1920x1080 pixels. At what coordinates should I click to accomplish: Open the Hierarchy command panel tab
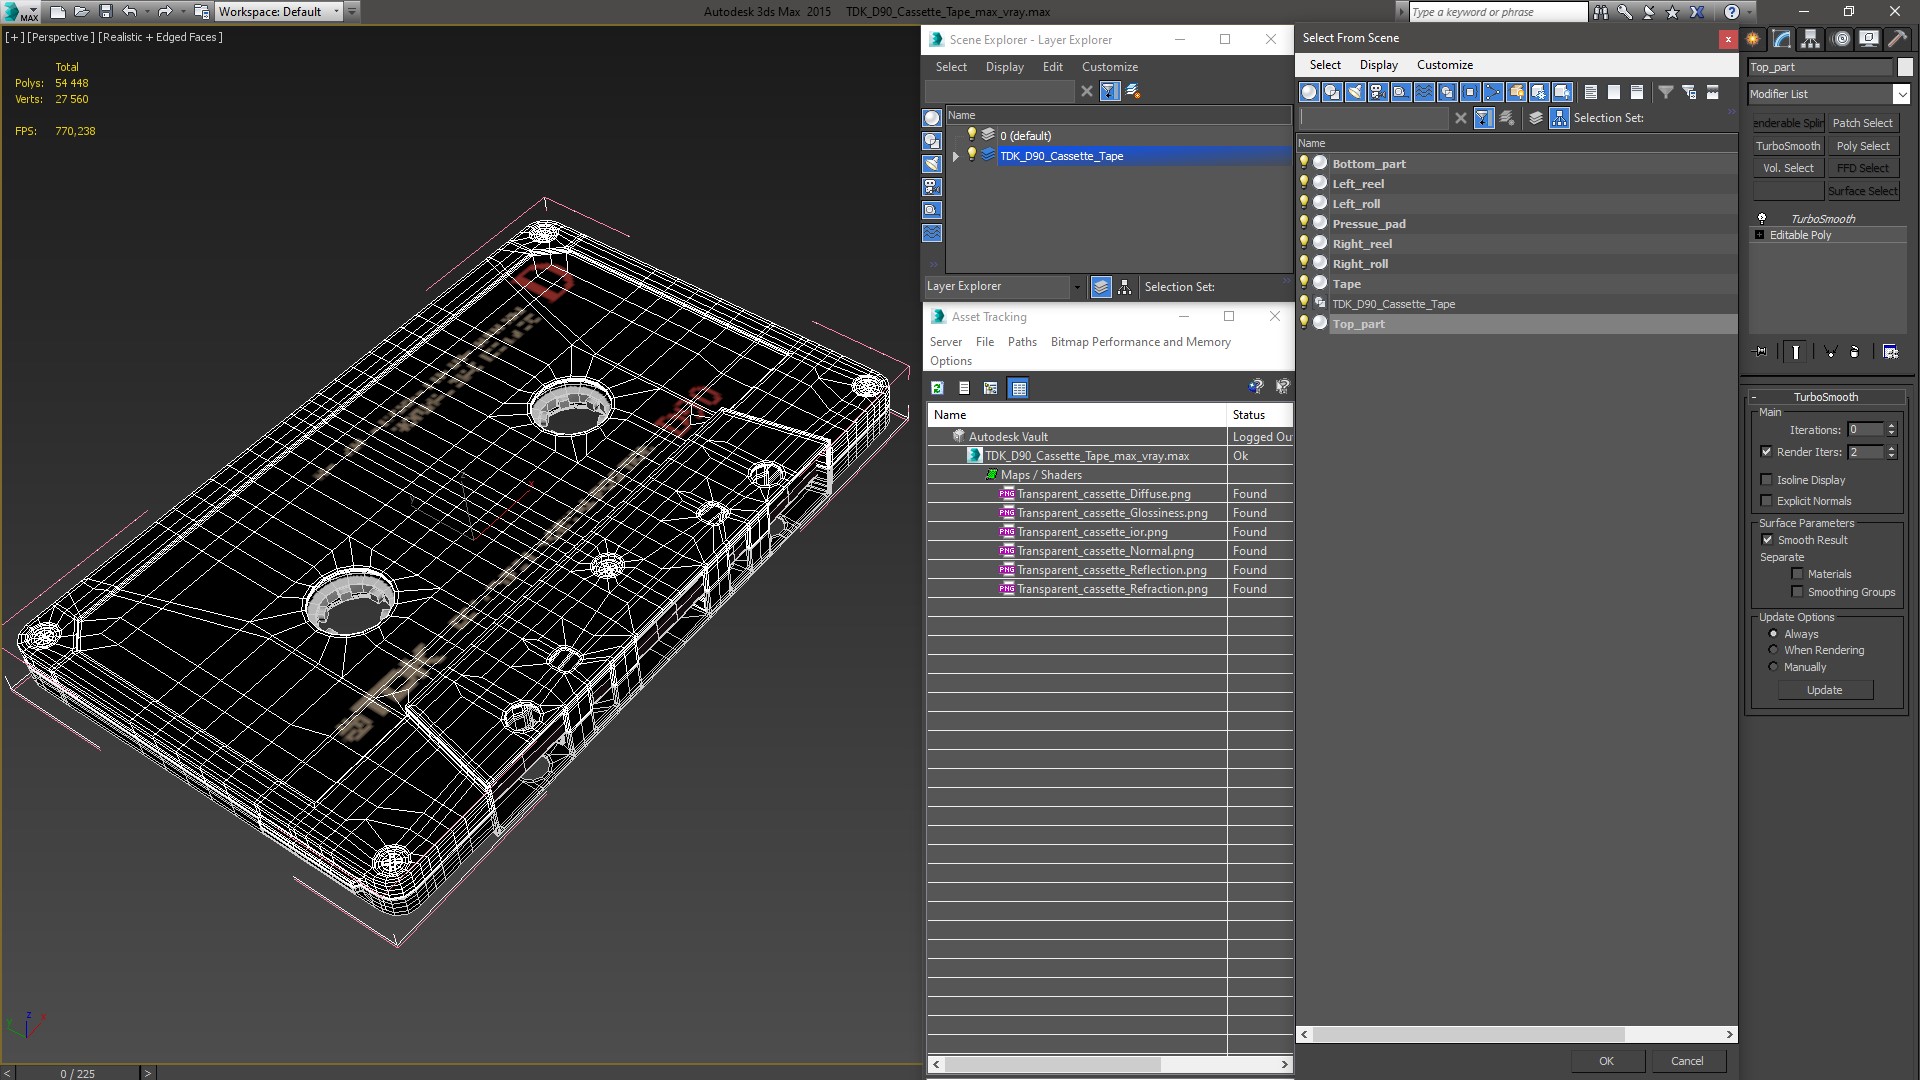pos(1811,39)
